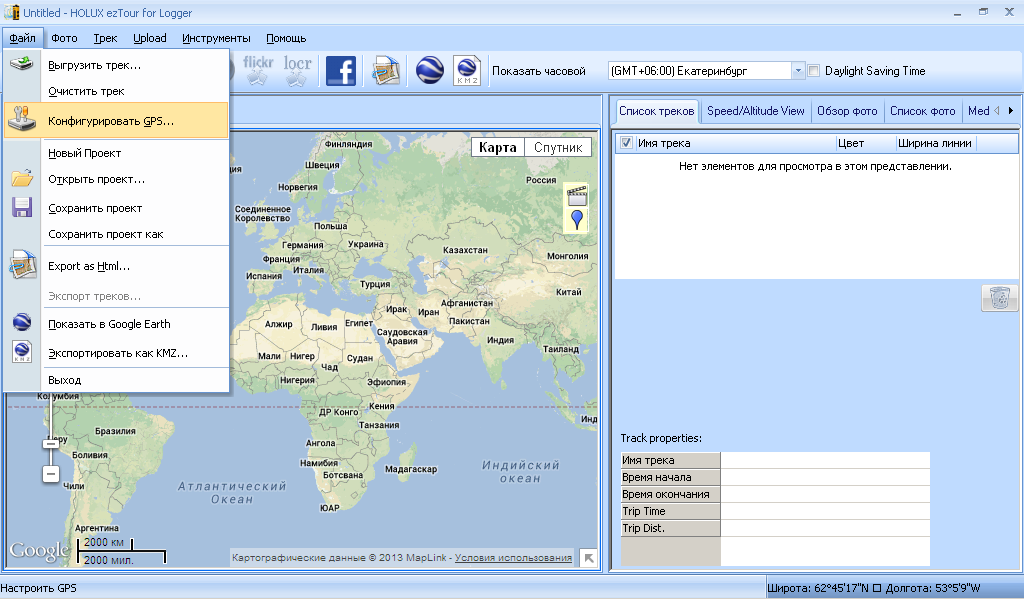
Task: Click the trash bin delete track icon
Action: [999, 298]
